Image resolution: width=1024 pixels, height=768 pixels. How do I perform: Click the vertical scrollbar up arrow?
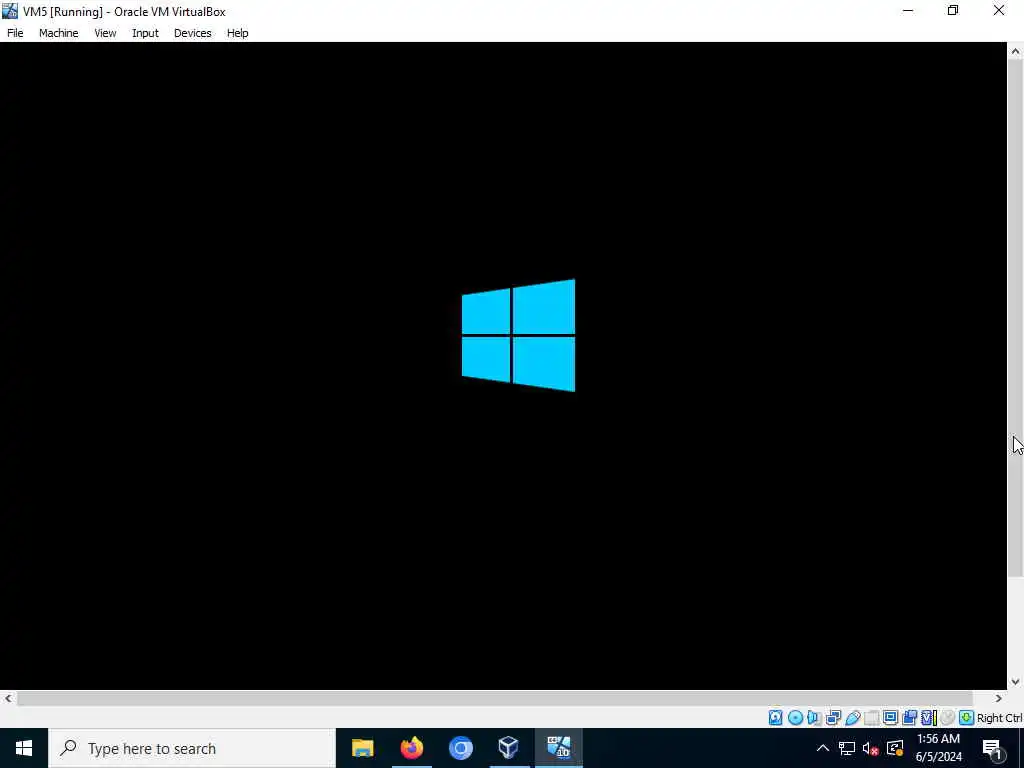pyautogui.click(x=1016, y=52)
